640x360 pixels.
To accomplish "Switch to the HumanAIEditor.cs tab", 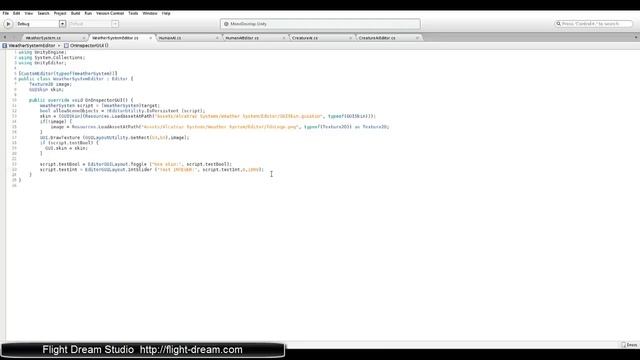I will click(242, 38).
